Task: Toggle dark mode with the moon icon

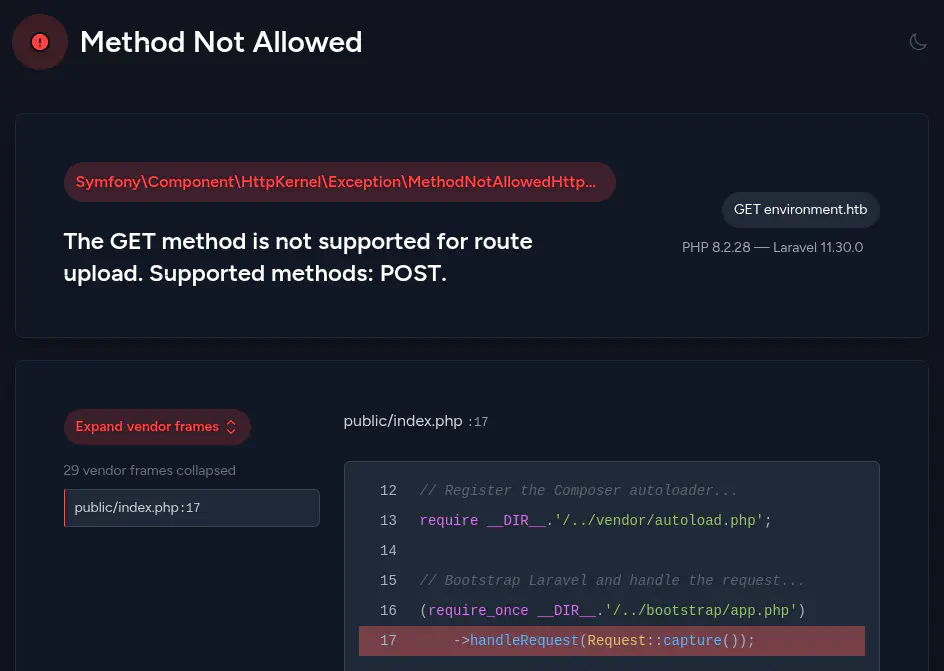Action: pyautogui.click(x=917, y=42)
